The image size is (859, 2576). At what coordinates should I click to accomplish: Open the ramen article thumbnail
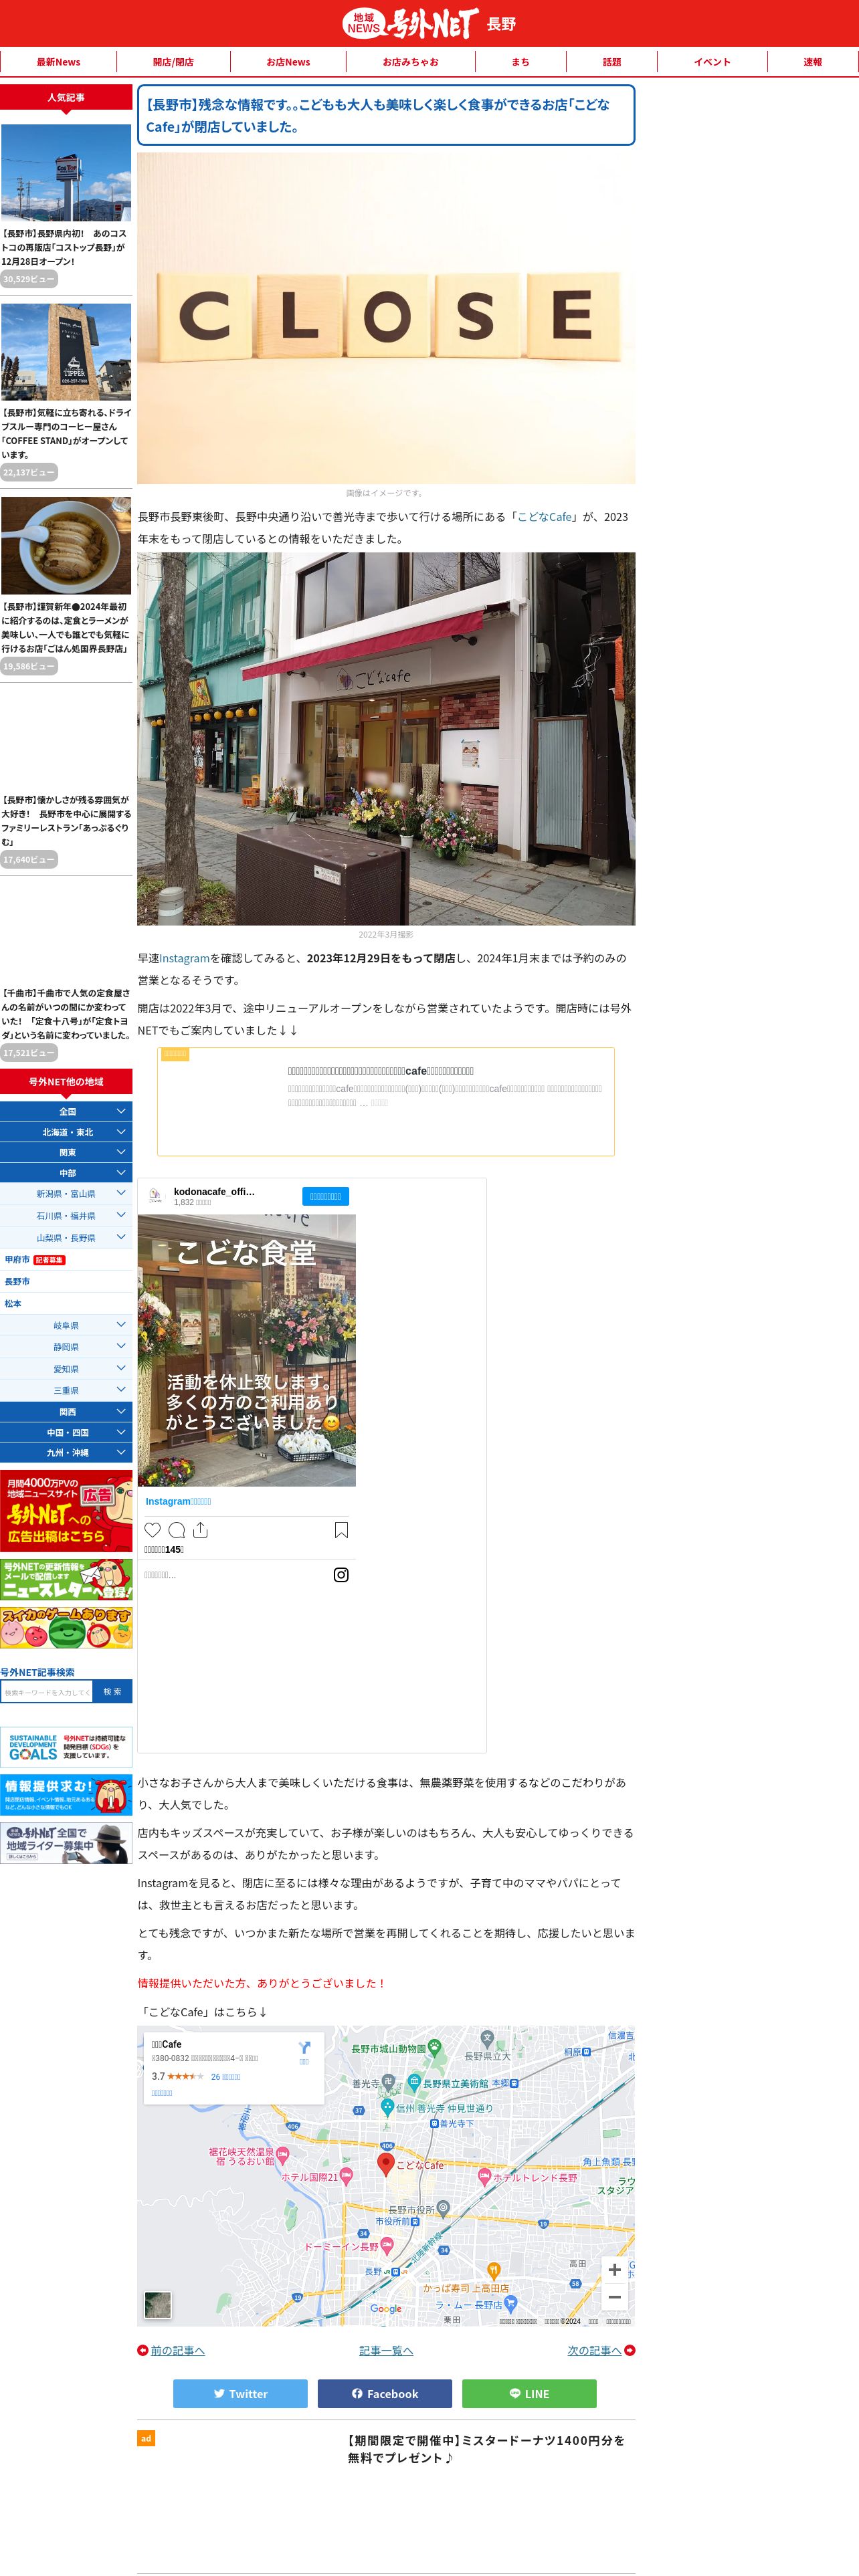click(66, 546)
